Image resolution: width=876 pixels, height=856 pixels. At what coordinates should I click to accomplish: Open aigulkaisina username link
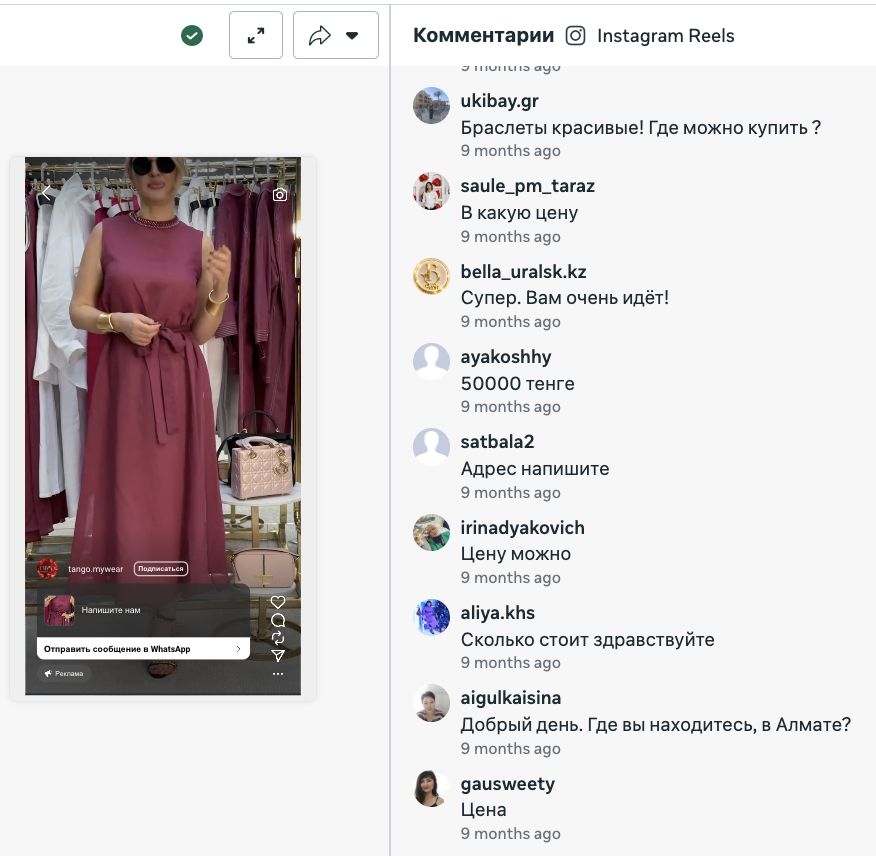click(511, 698)
